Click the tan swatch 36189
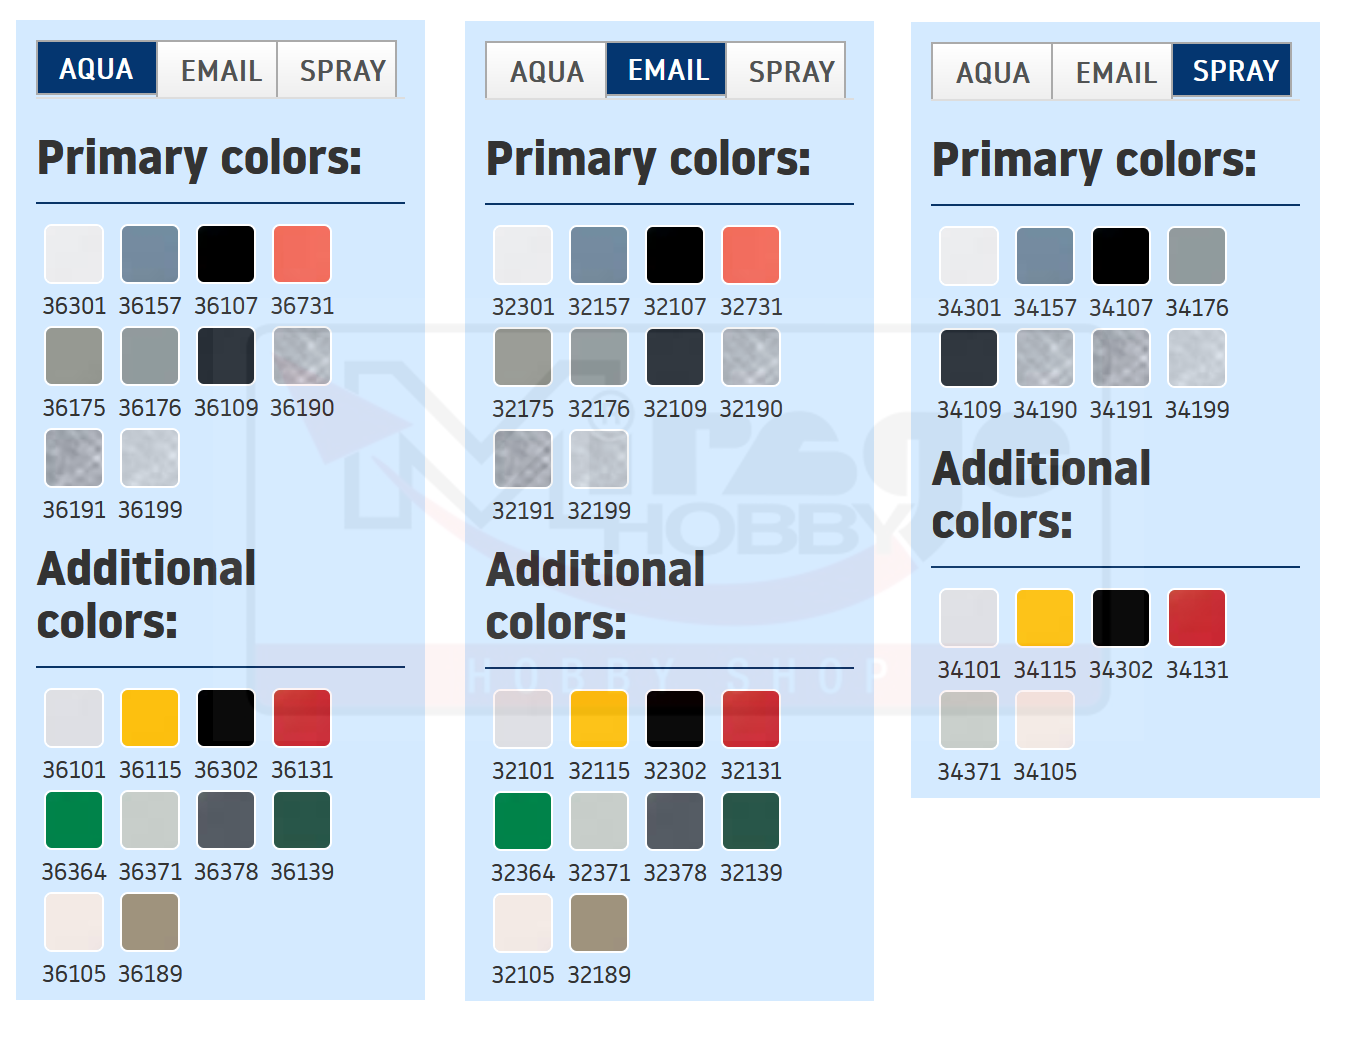 [x=150, y=922]
